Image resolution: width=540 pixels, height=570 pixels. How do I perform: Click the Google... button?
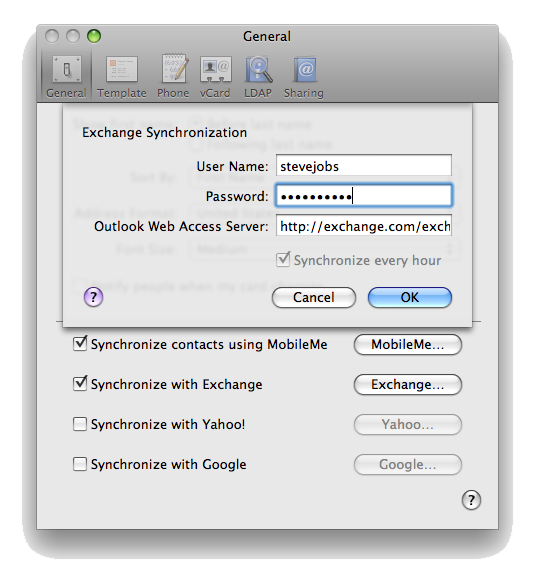[408, 464]
